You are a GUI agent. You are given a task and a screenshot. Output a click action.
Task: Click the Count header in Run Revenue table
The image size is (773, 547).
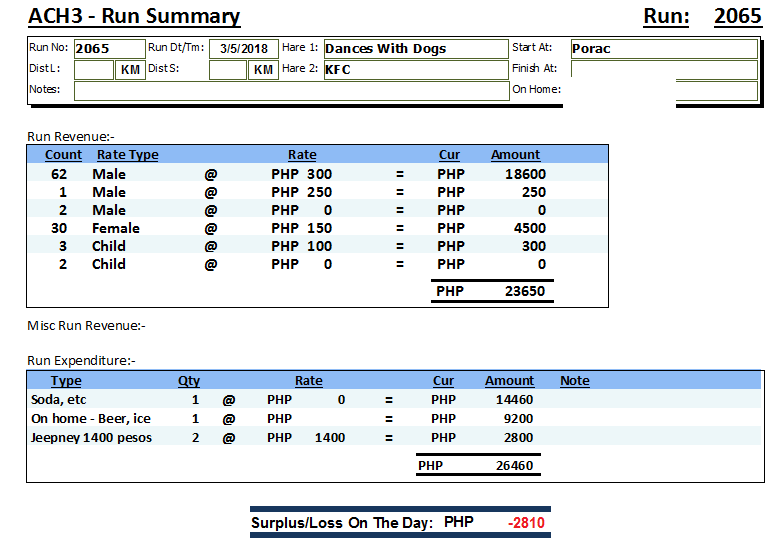click(x=64, y=155)
